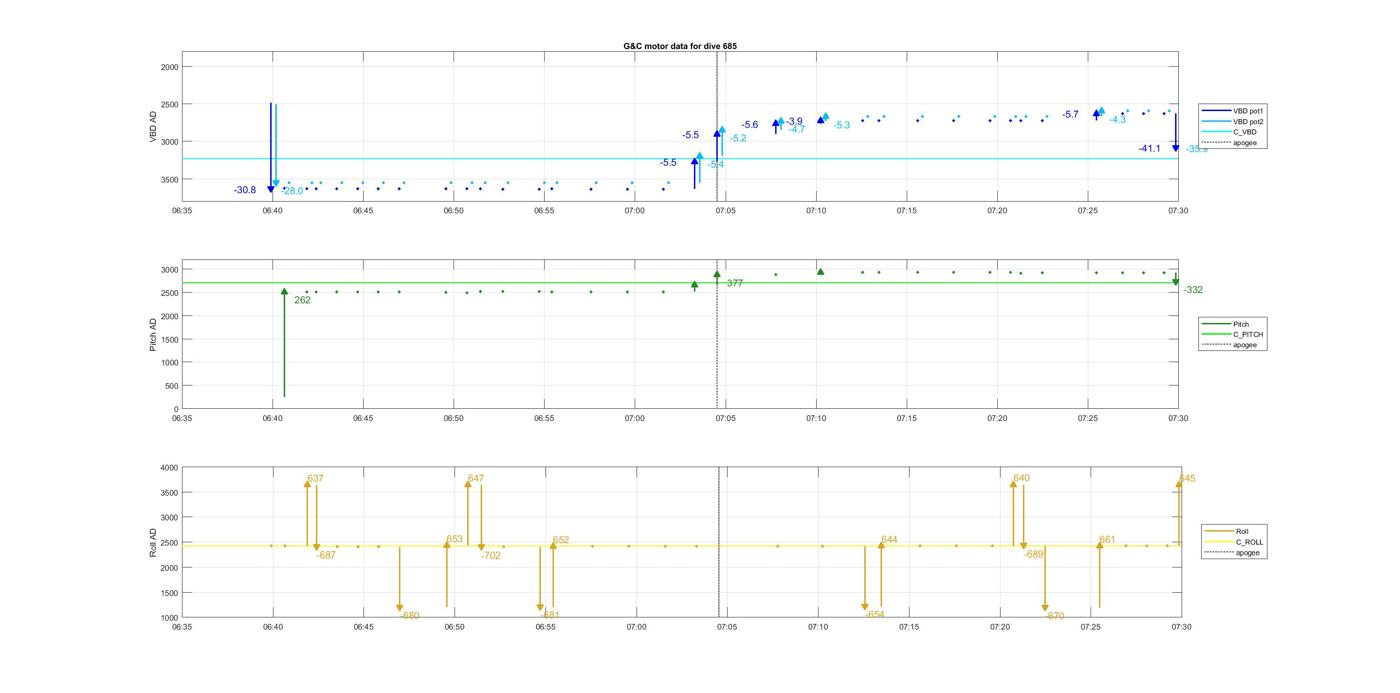The image size is (1400, 693).
Task: Click the plot title "G&C motor data for dive 685"
Action: (680, 46)
